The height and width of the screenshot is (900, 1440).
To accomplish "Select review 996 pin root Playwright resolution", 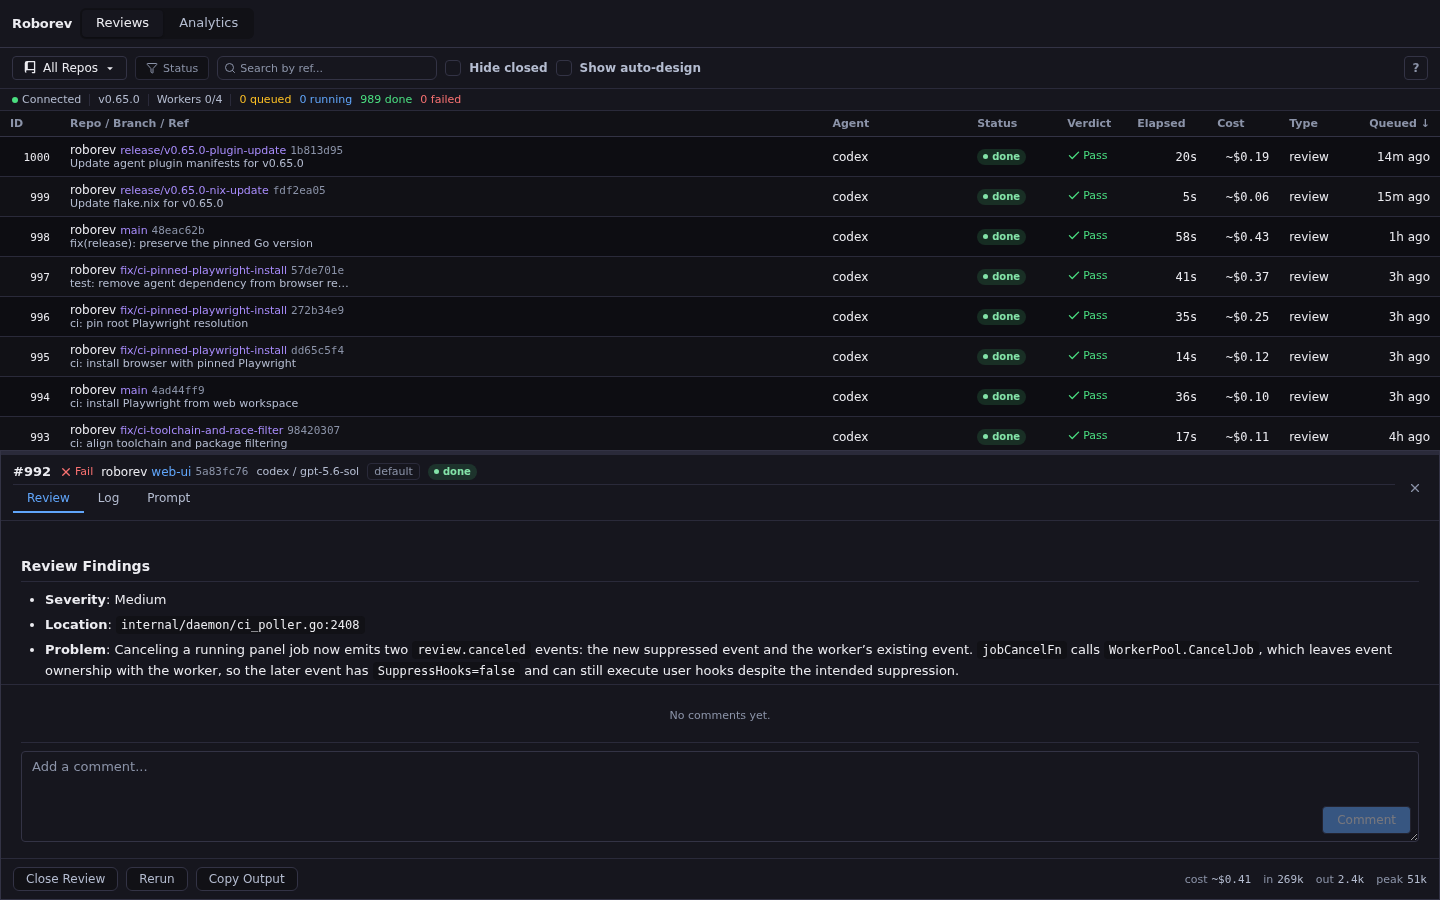I will pos(720,317).
